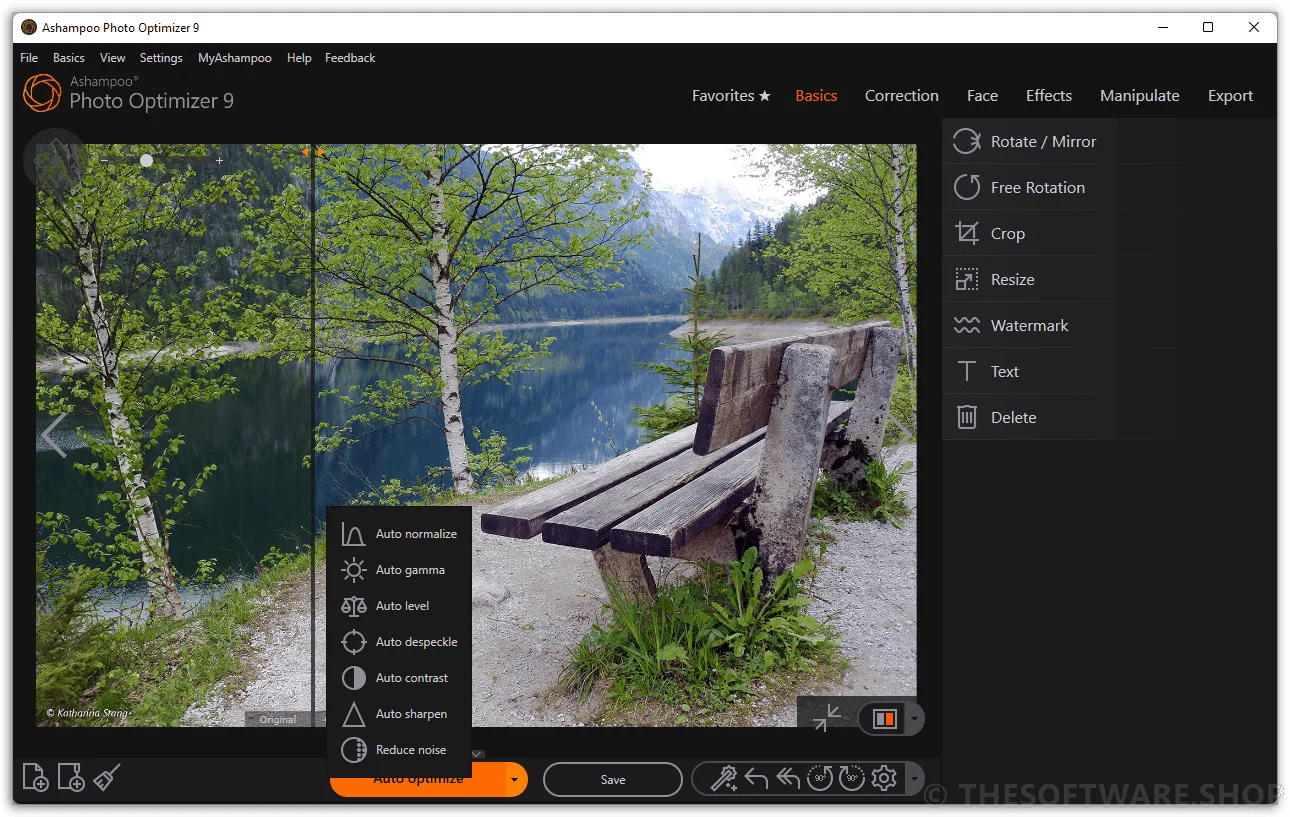Click the add file icon
The height and width of the screenshot is (817, 1290).
click(x=35, y=778)
